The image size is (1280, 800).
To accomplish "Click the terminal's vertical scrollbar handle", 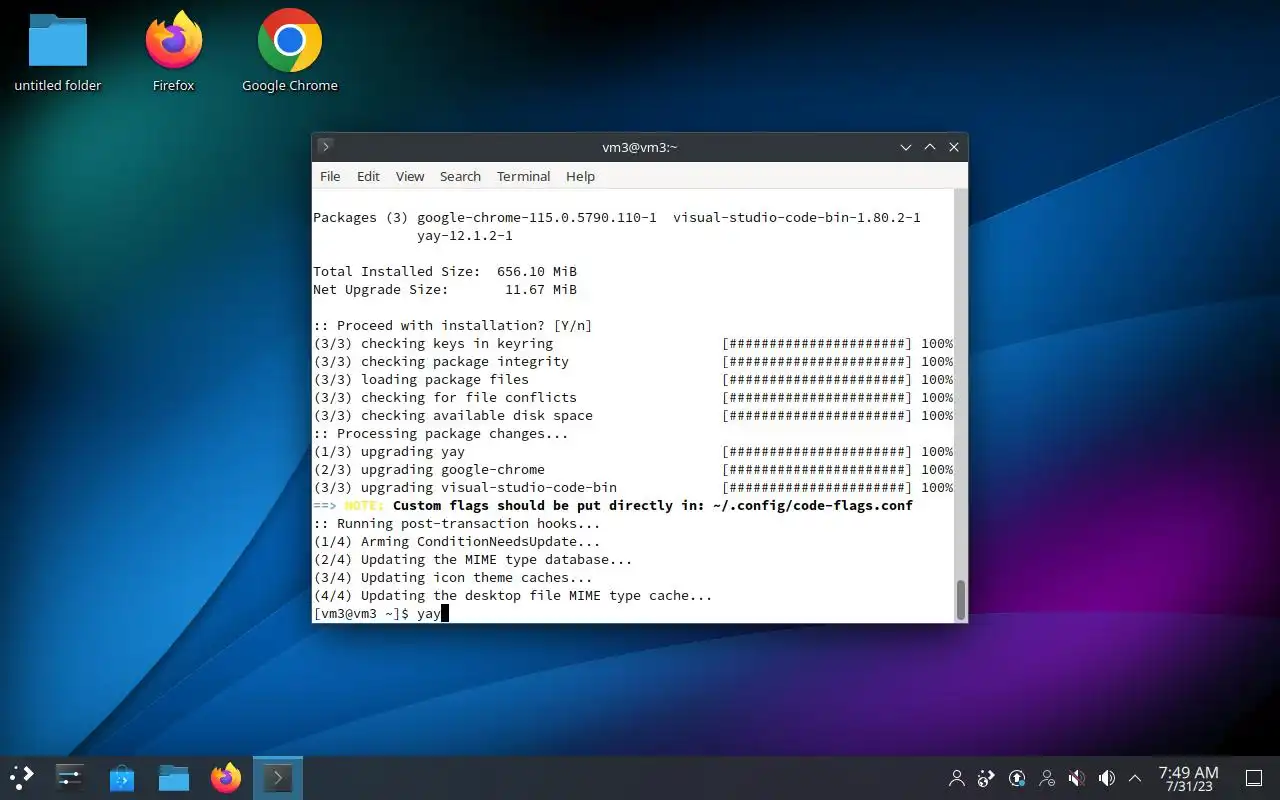I will tap(961, 599).
